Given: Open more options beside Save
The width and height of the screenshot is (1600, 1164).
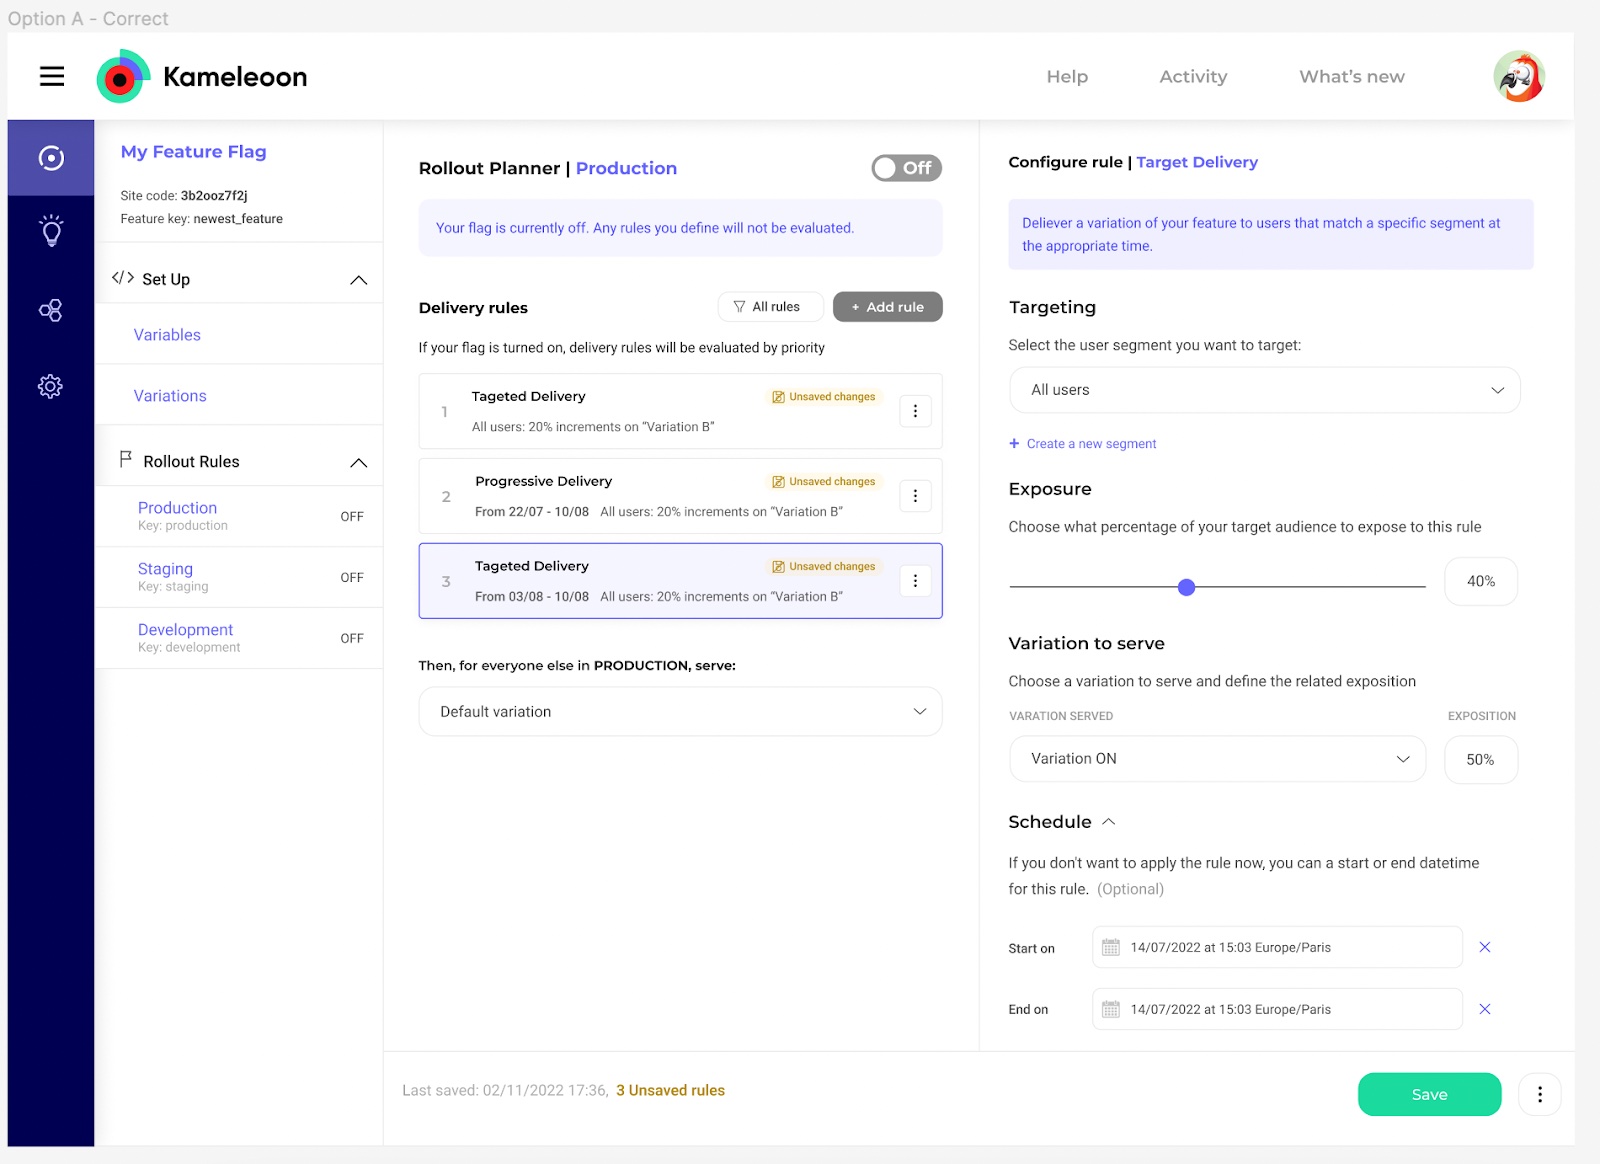Looking at the screenshot, I should [x=1540, y=1094].
